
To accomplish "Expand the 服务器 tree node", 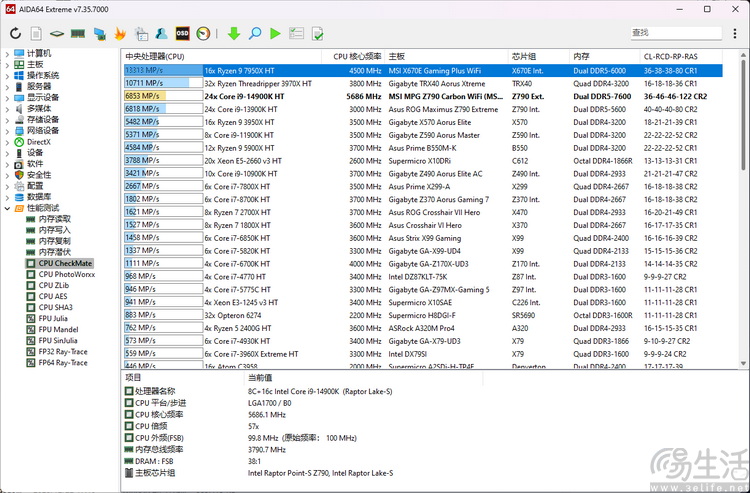I will [7, 87].
